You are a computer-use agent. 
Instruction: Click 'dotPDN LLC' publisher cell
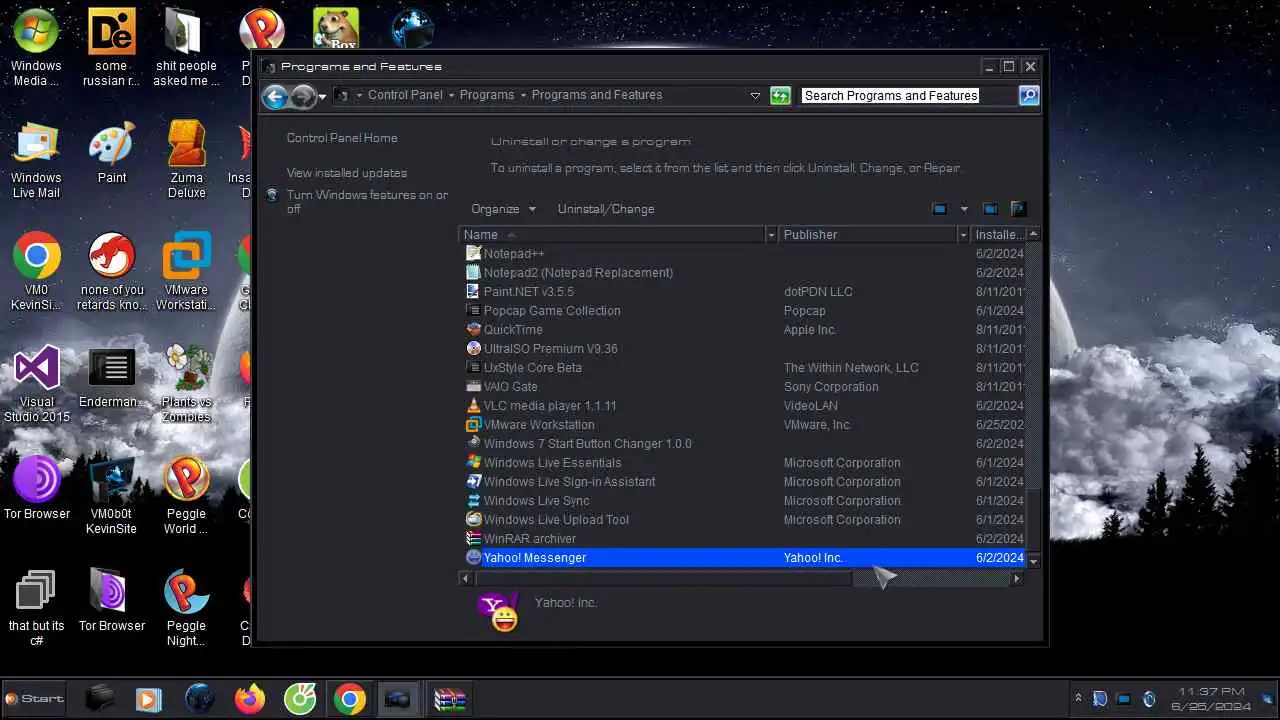click(x=818, y=292)
